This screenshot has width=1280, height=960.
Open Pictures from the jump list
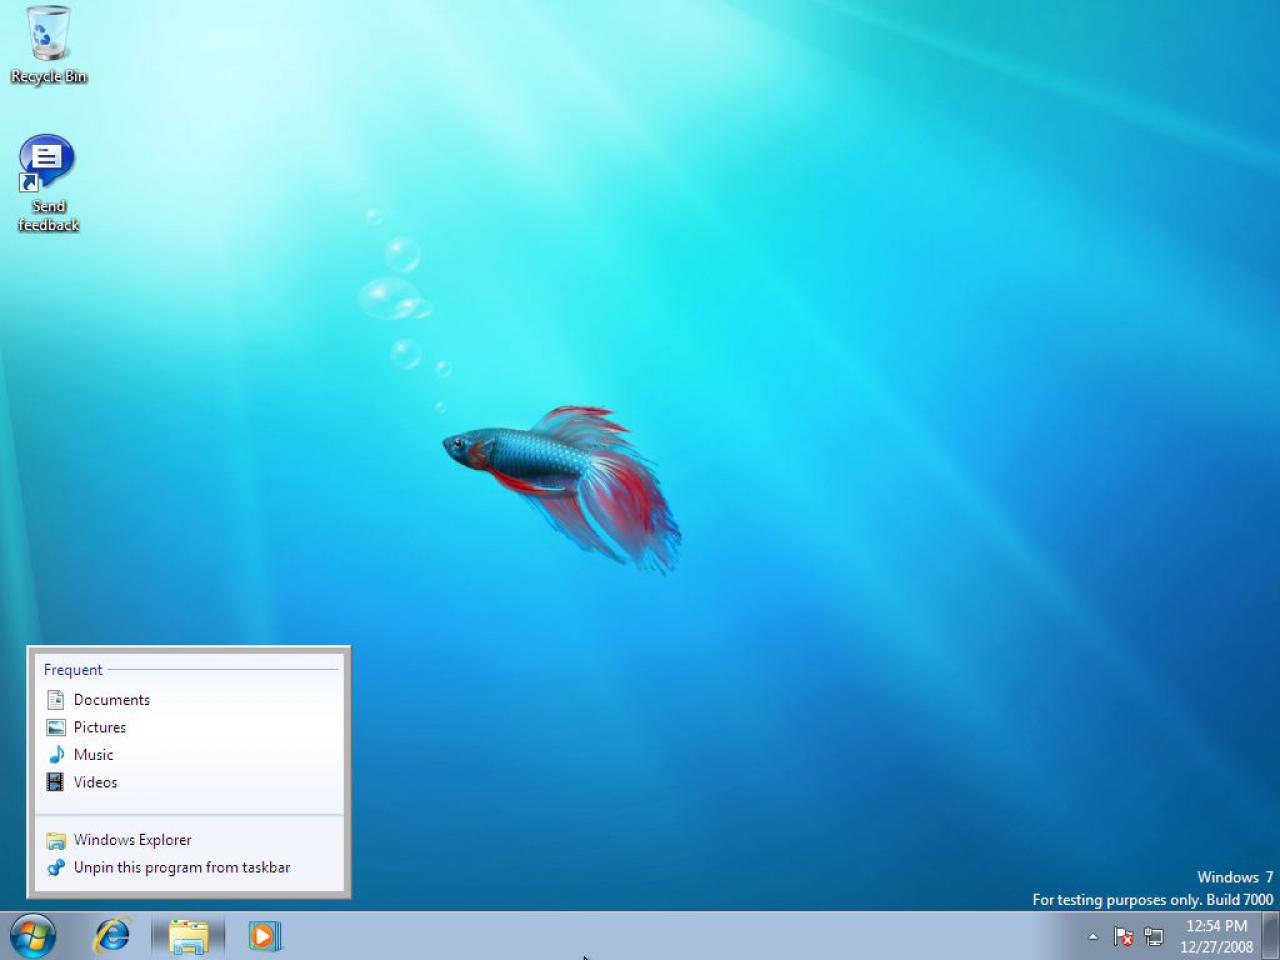coord(190,727)
